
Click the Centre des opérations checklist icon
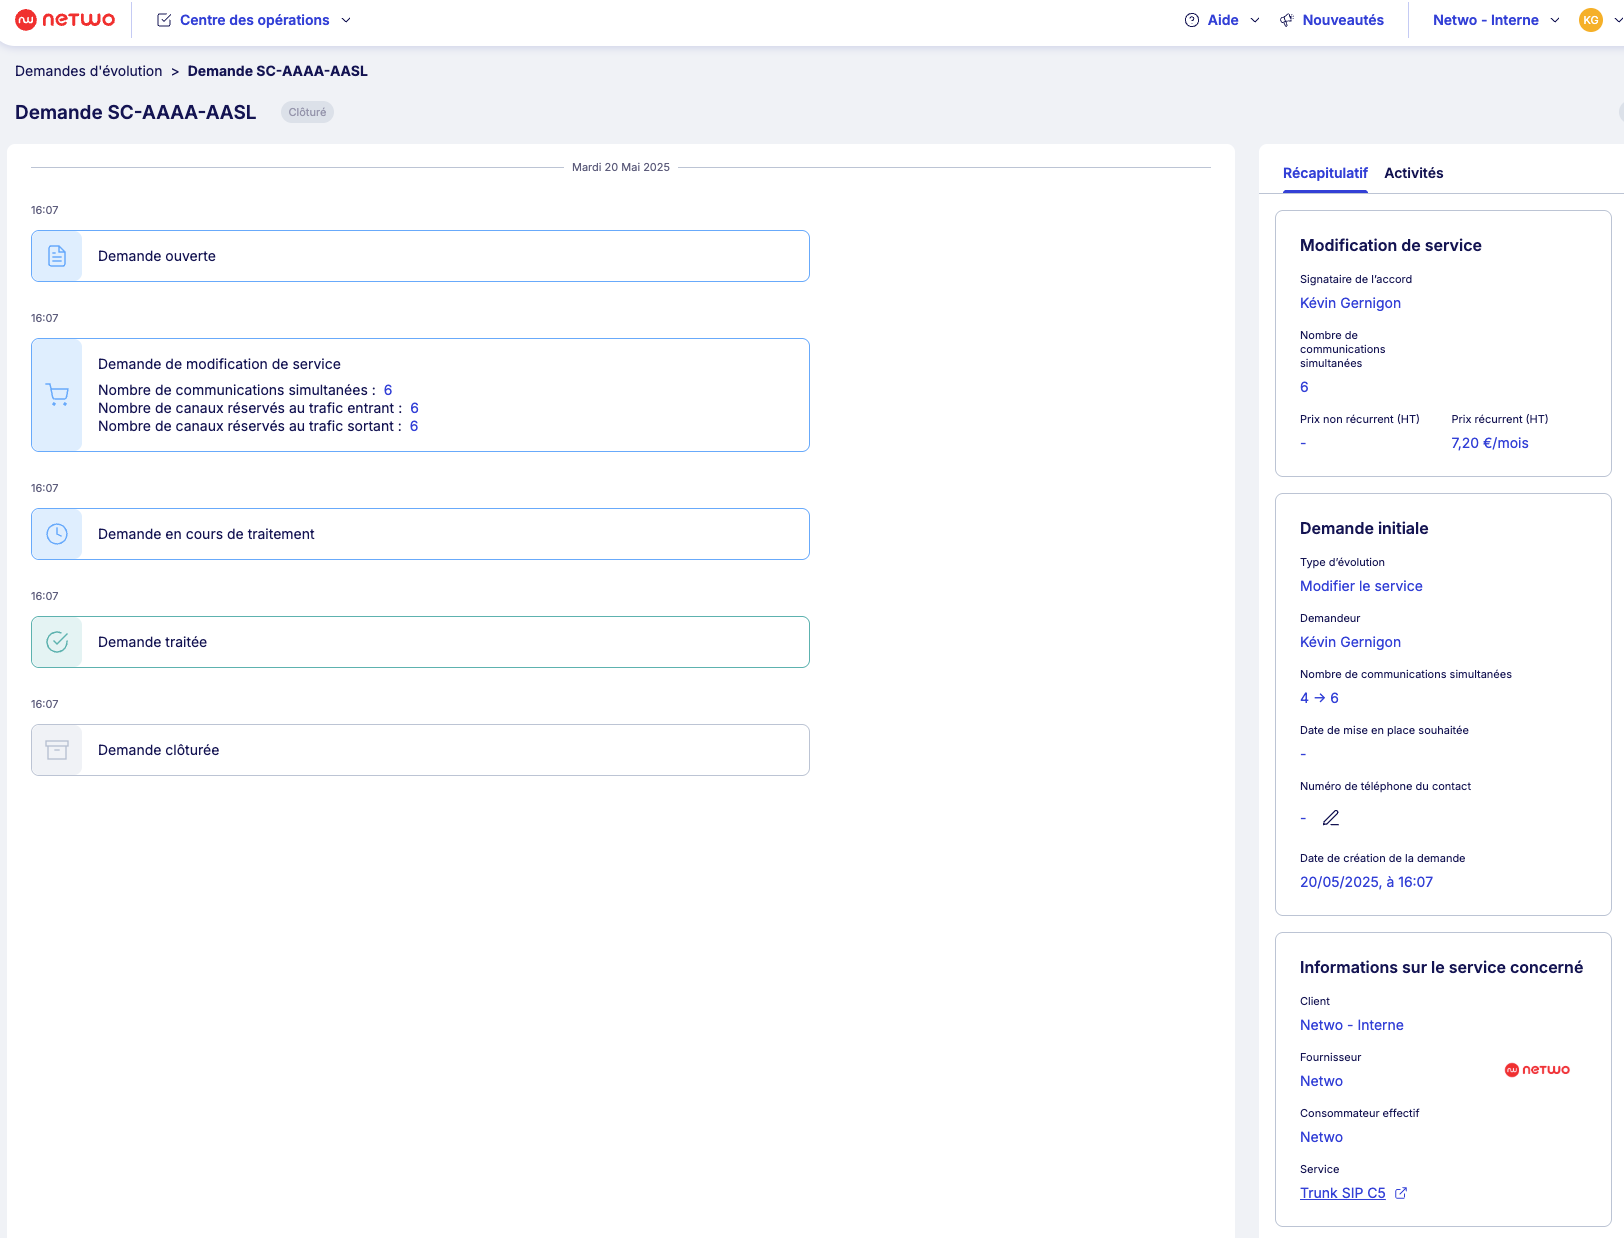tap(164, 20)
